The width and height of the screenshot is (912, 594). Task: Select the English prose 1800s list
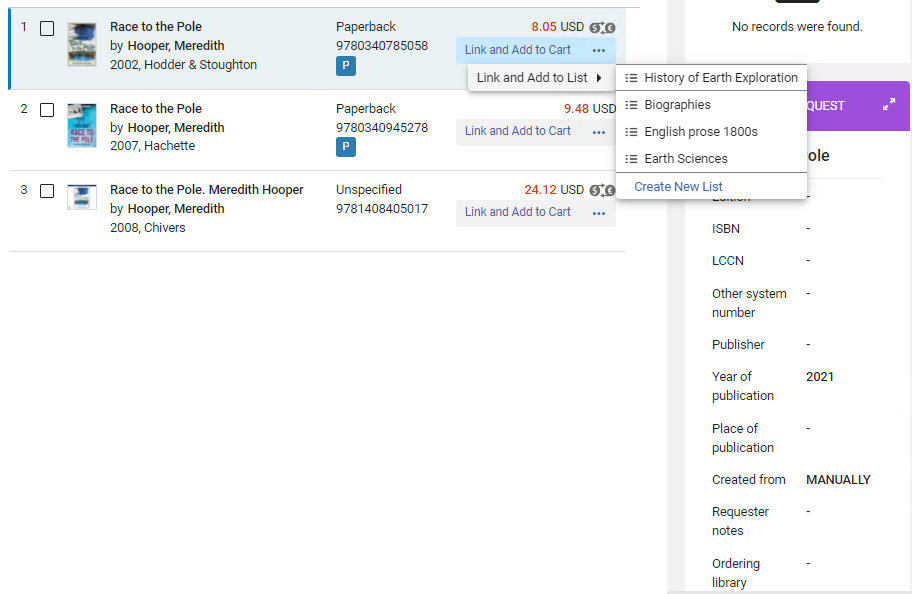[700, 132]
